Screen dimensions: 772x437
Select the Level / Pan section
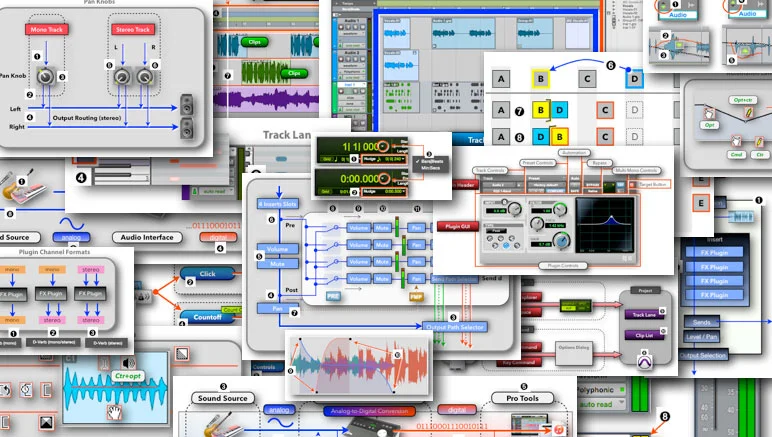(702, 337)
